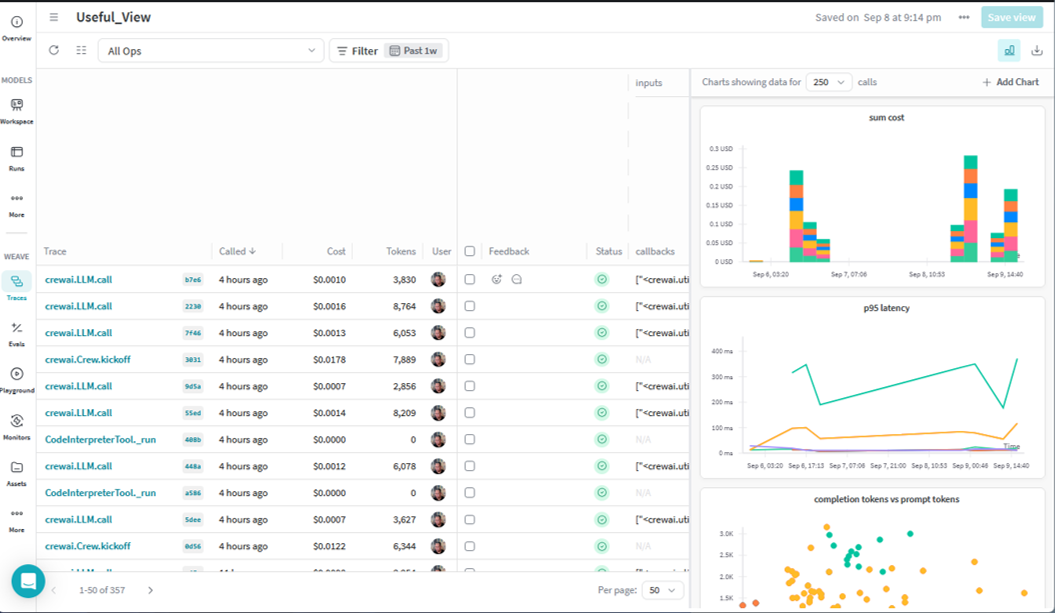Click the Add Chart button
Image resolution: width=1055 pixels, height=613 pixels.
click(x=1011, y=82)
